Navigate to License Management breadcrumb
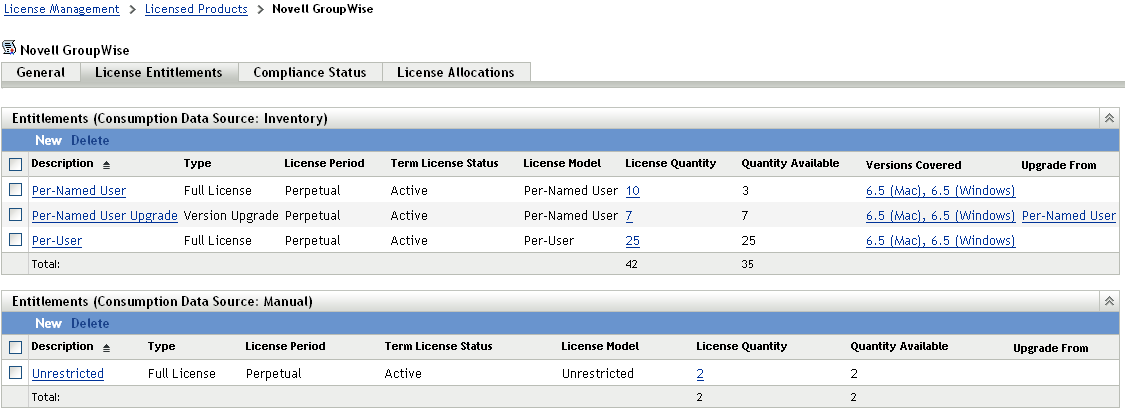 pyautogui.click(x=62, y=9)
